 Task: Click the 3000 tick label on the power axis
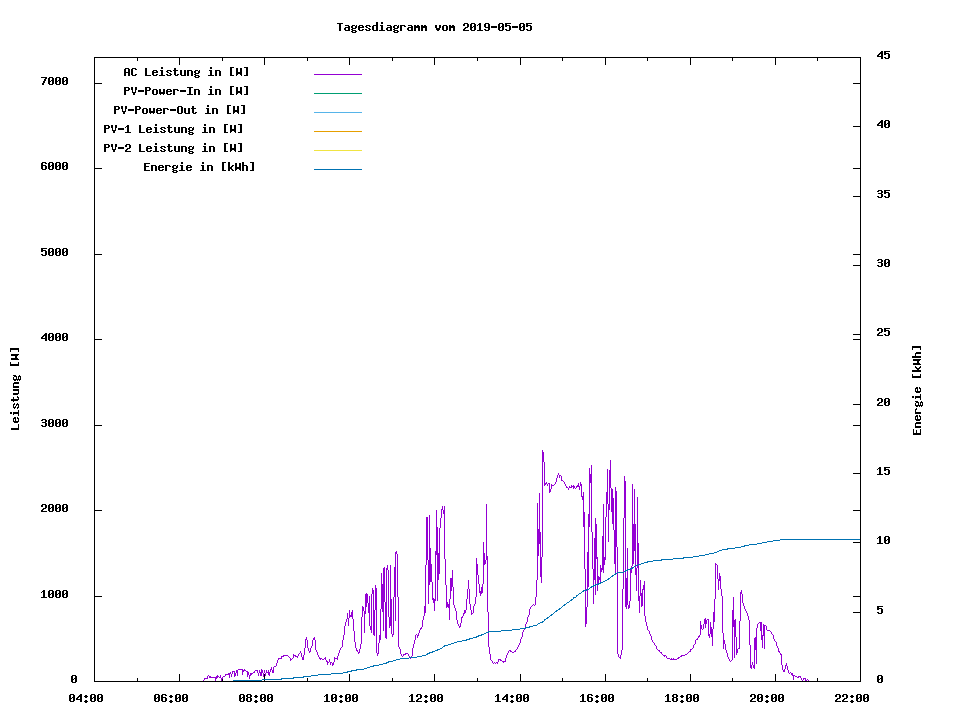pos(54,424)
